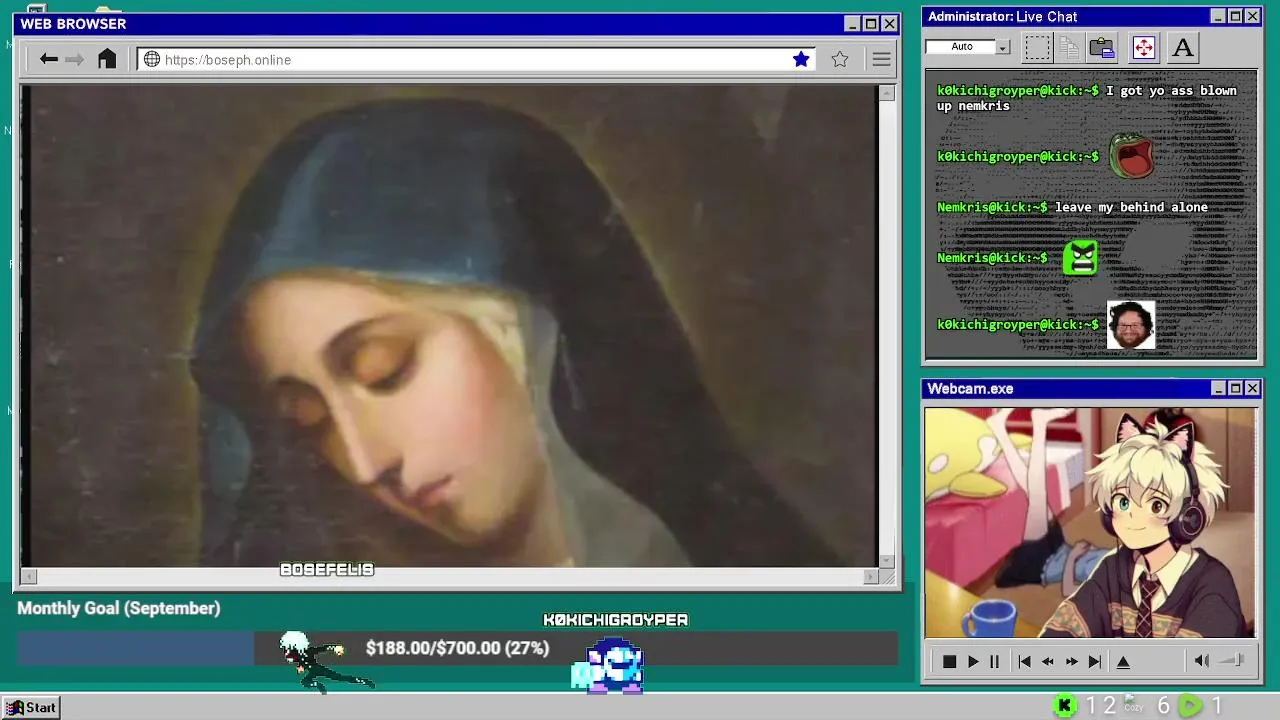Click the Auto combo box field
The image size is (1280, 720).
coord(961,47)
